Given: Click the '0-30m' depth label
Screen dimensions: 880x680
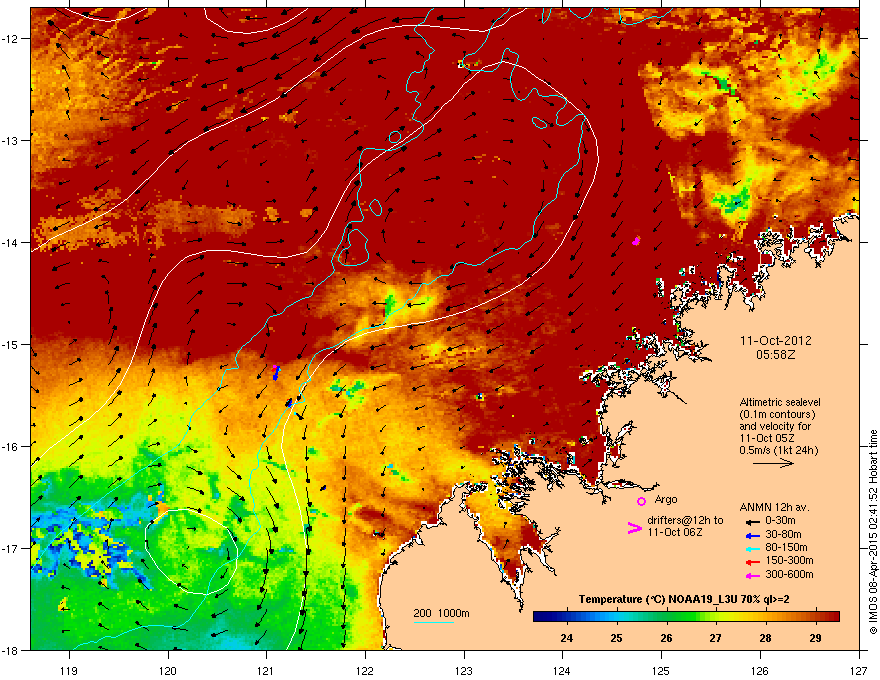Looking at the screenshot, I should (x=780, y=520).
